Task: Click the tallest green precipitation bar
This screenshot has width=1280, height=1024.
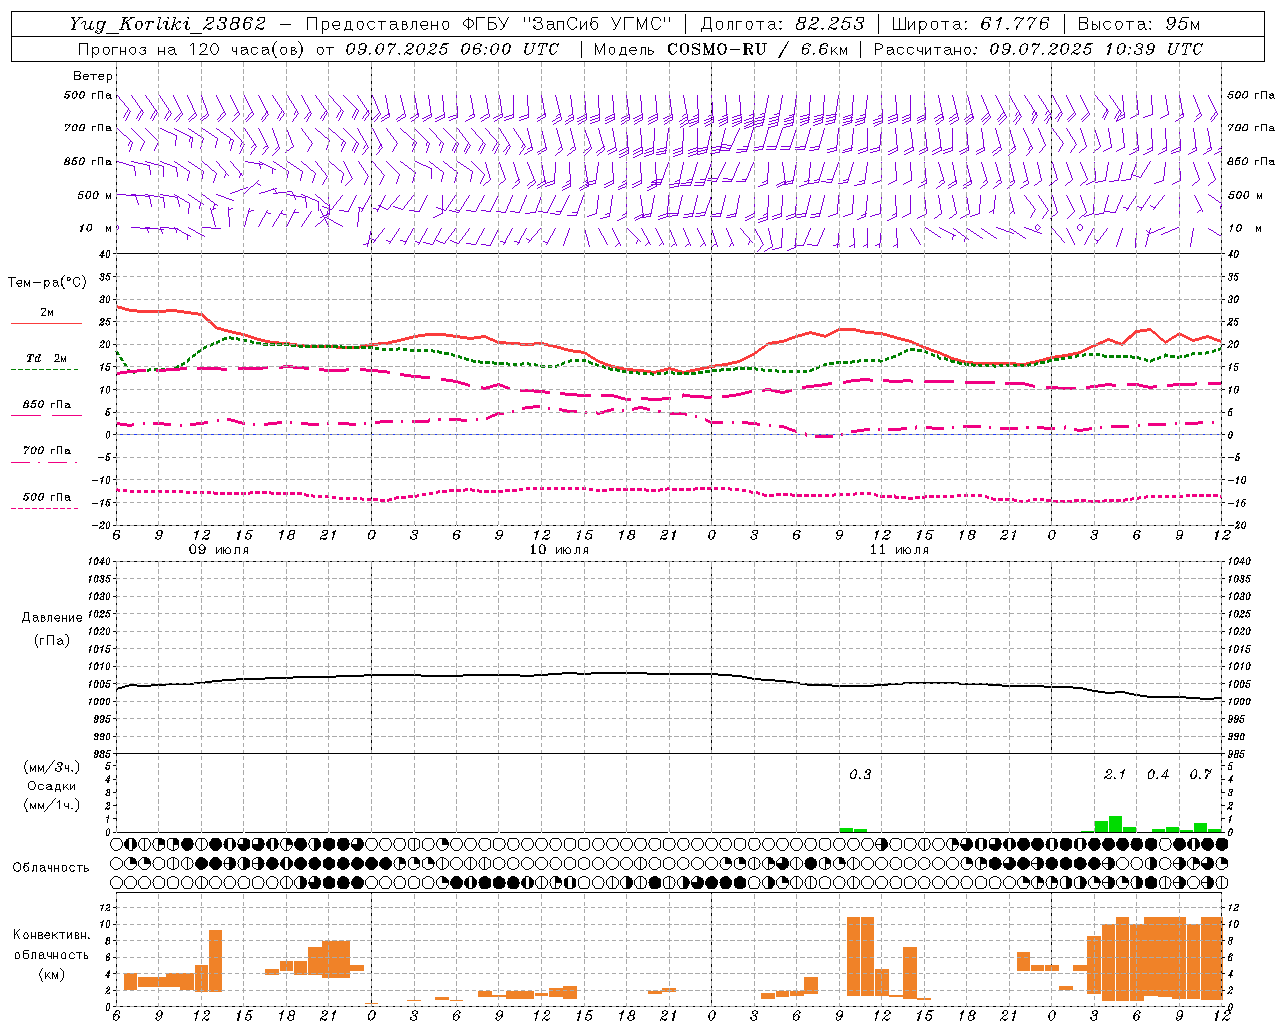Action: tap(1115, 824)
